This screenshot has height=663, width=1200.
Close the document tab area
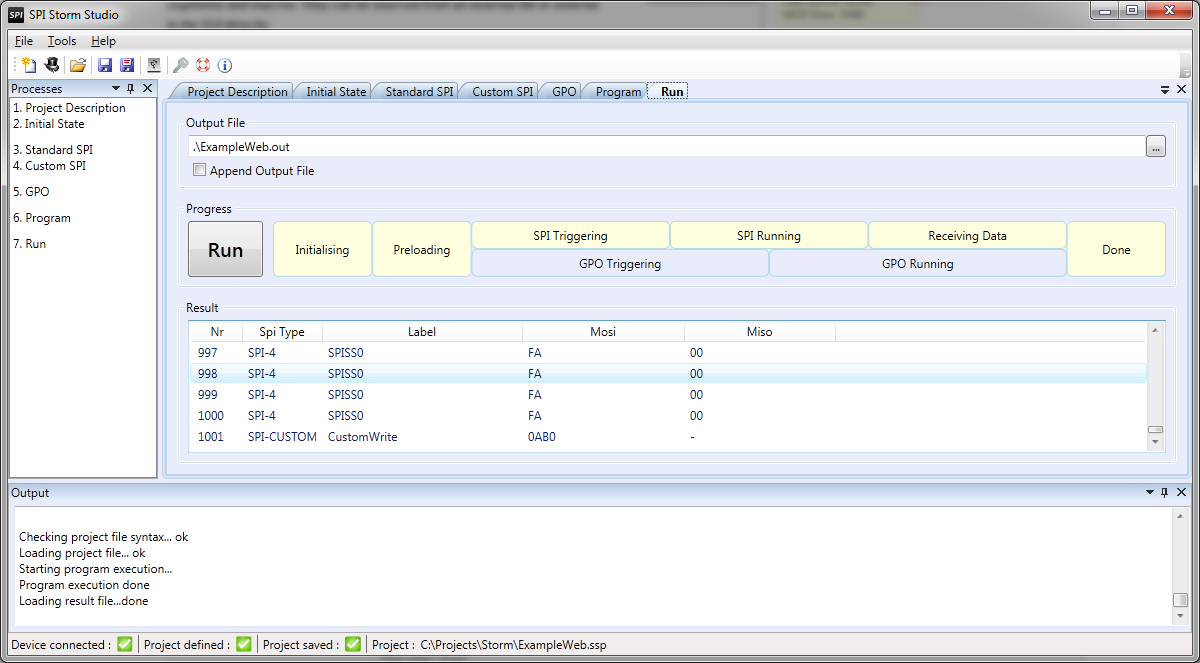tap(1181, 89)
